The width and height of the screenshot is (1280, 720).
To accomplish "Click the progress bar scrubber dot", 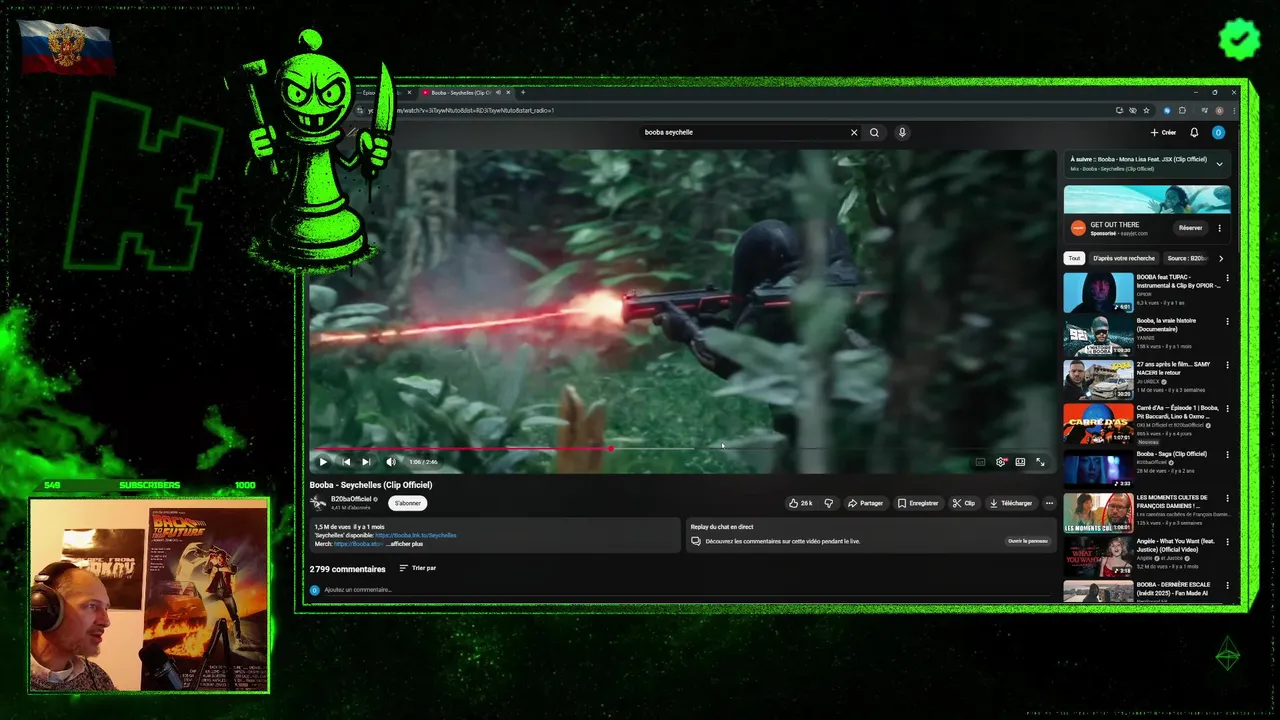I will [610, 448].
